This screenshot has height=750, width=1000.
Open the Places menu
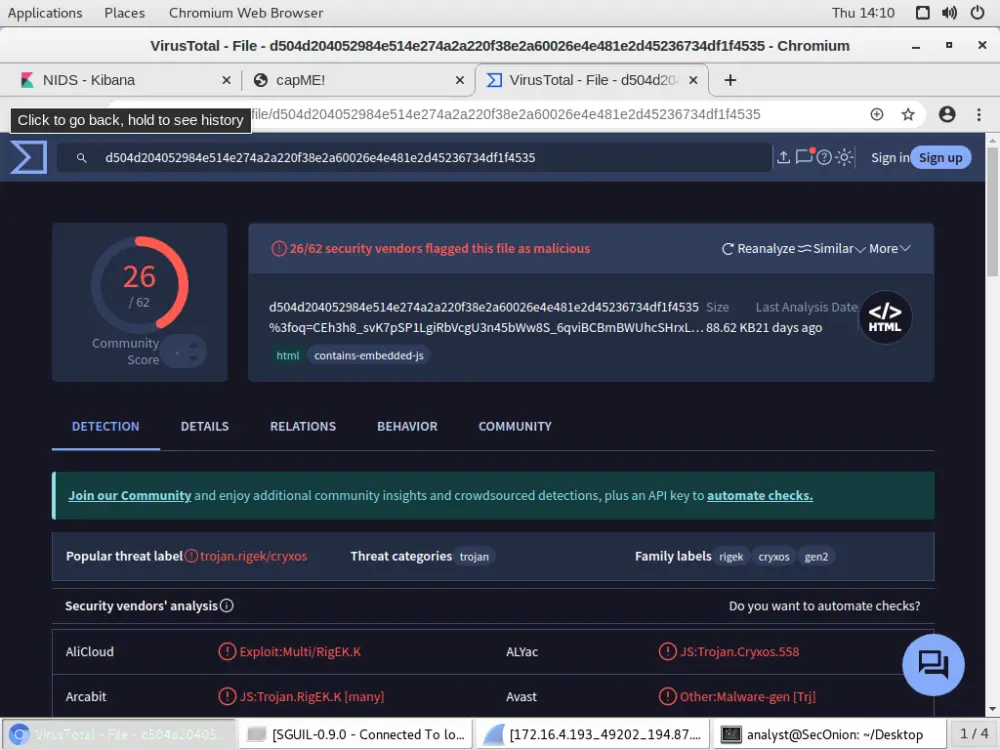(x=124, y=12)
